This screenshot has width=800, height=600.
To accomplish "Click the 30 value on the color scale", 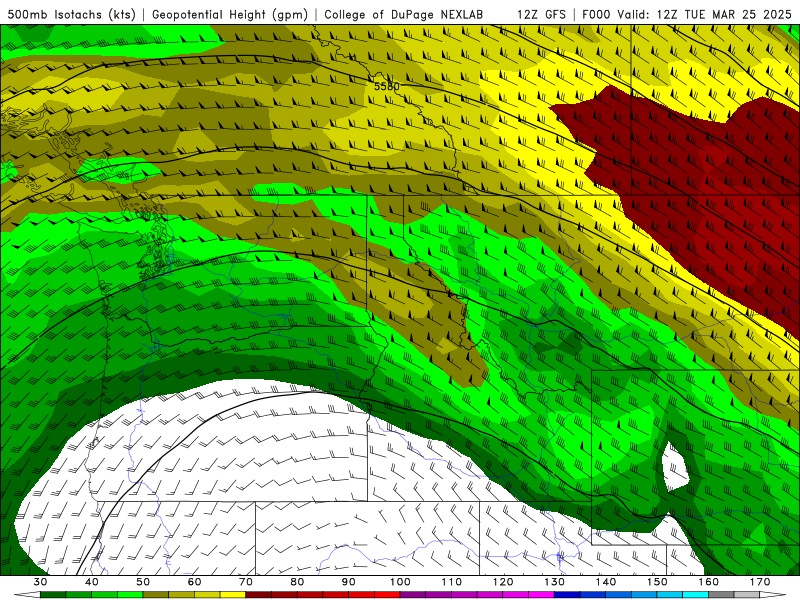I will pos(40,582).
